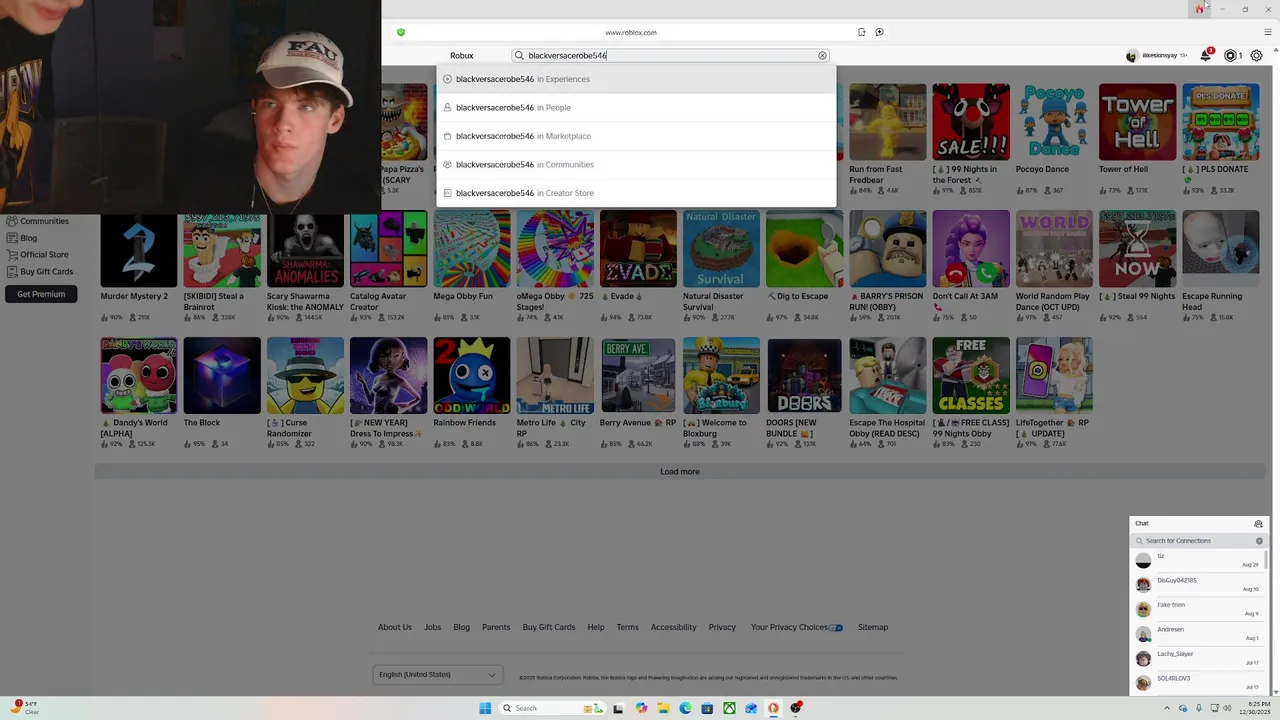The image size is (1280, 720).
Task: Click the Roblox search input field
Action: click(670, 56)
